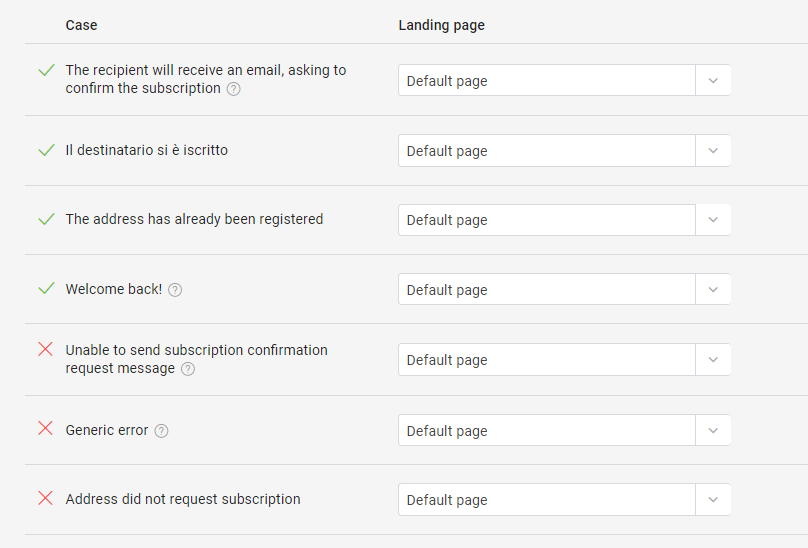Image resolution: width=808 pixels, height=548 pixels.
Task: Open dropdown chevron for 'Il destinatario si è iscritto'
Action: click(713, 151)
